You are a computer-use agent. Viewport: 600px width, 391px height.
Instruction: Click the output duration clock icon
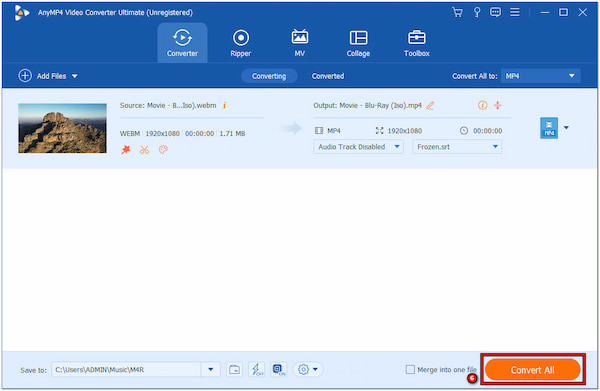pos(464,131)
